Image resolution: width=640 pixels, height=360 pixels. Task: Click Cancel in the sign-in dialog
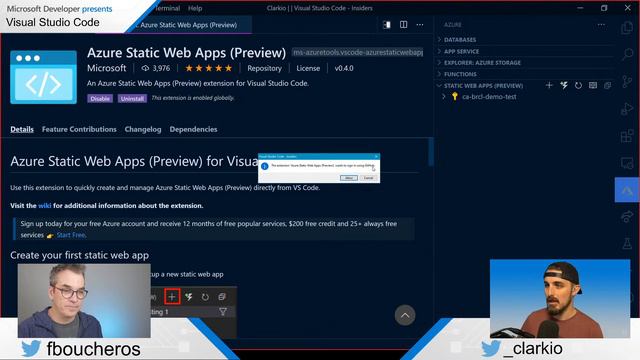[369, 178]
